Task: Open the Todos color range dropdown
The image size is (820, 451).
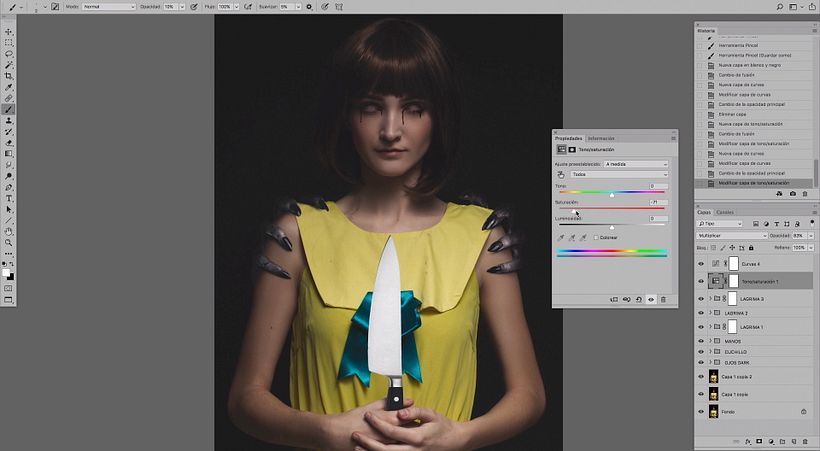Action: [x=619, y=174]
